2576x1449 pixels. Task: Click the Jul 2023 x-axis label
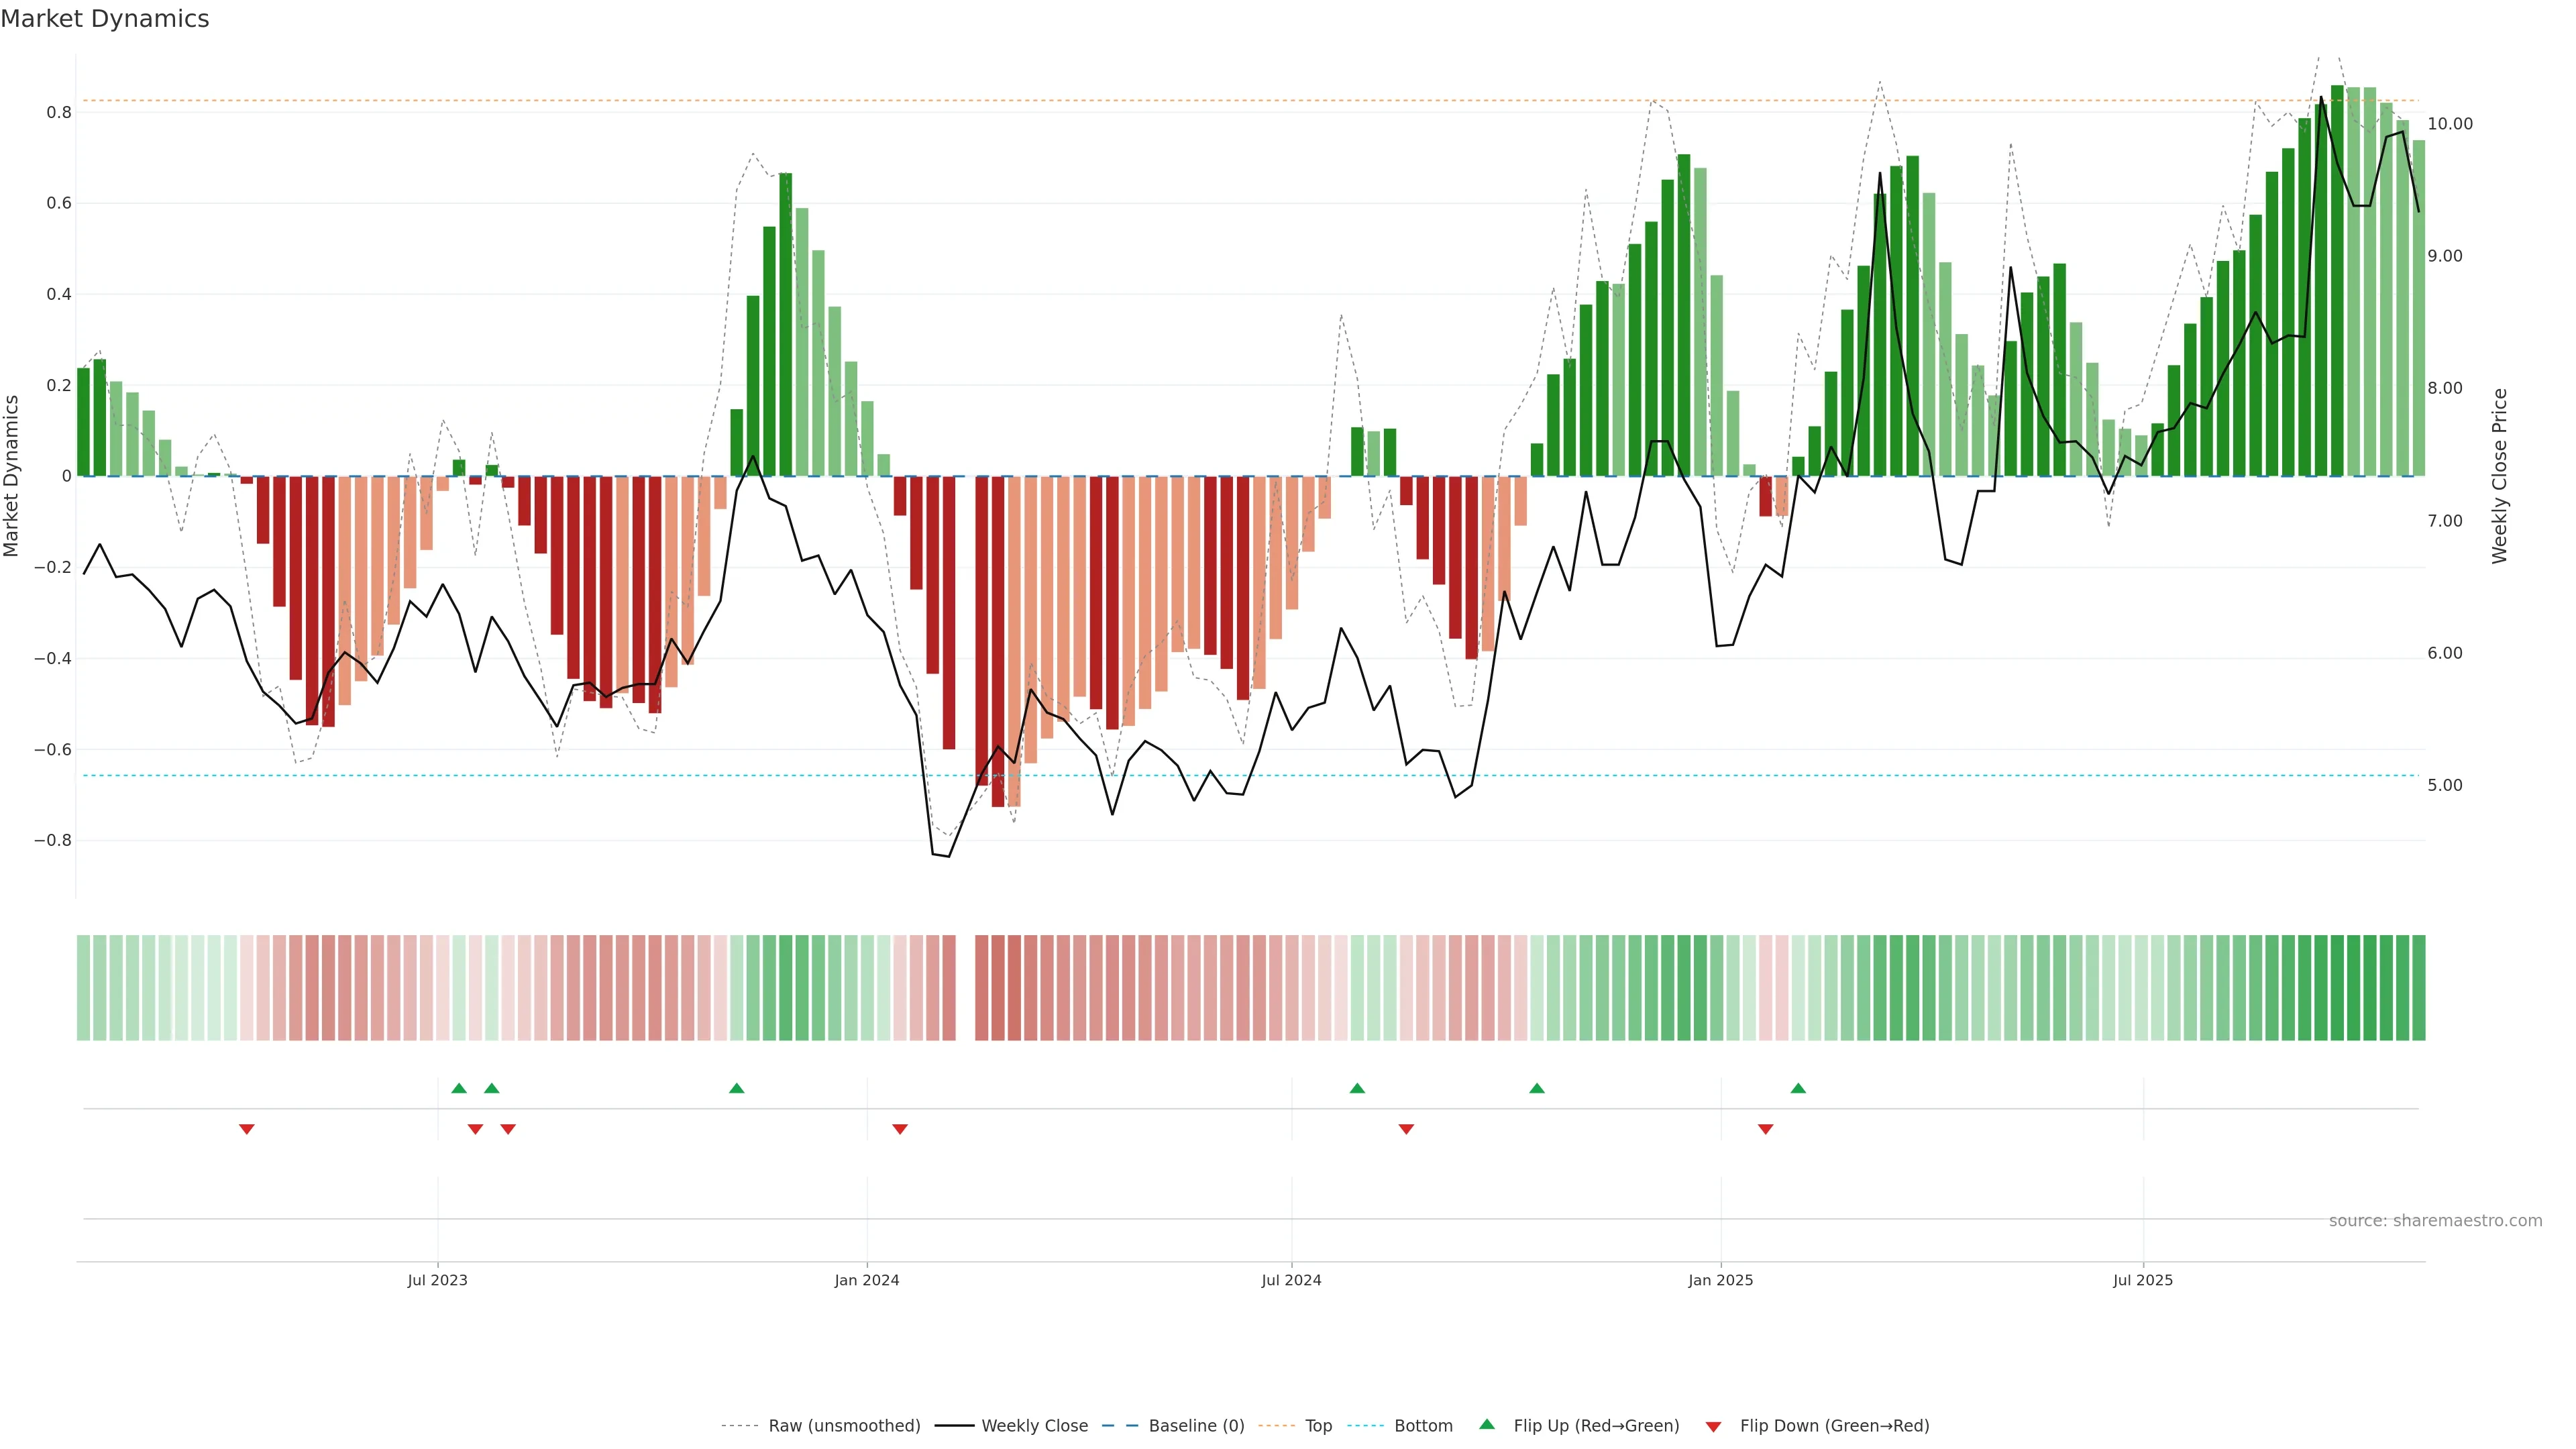437,1280
